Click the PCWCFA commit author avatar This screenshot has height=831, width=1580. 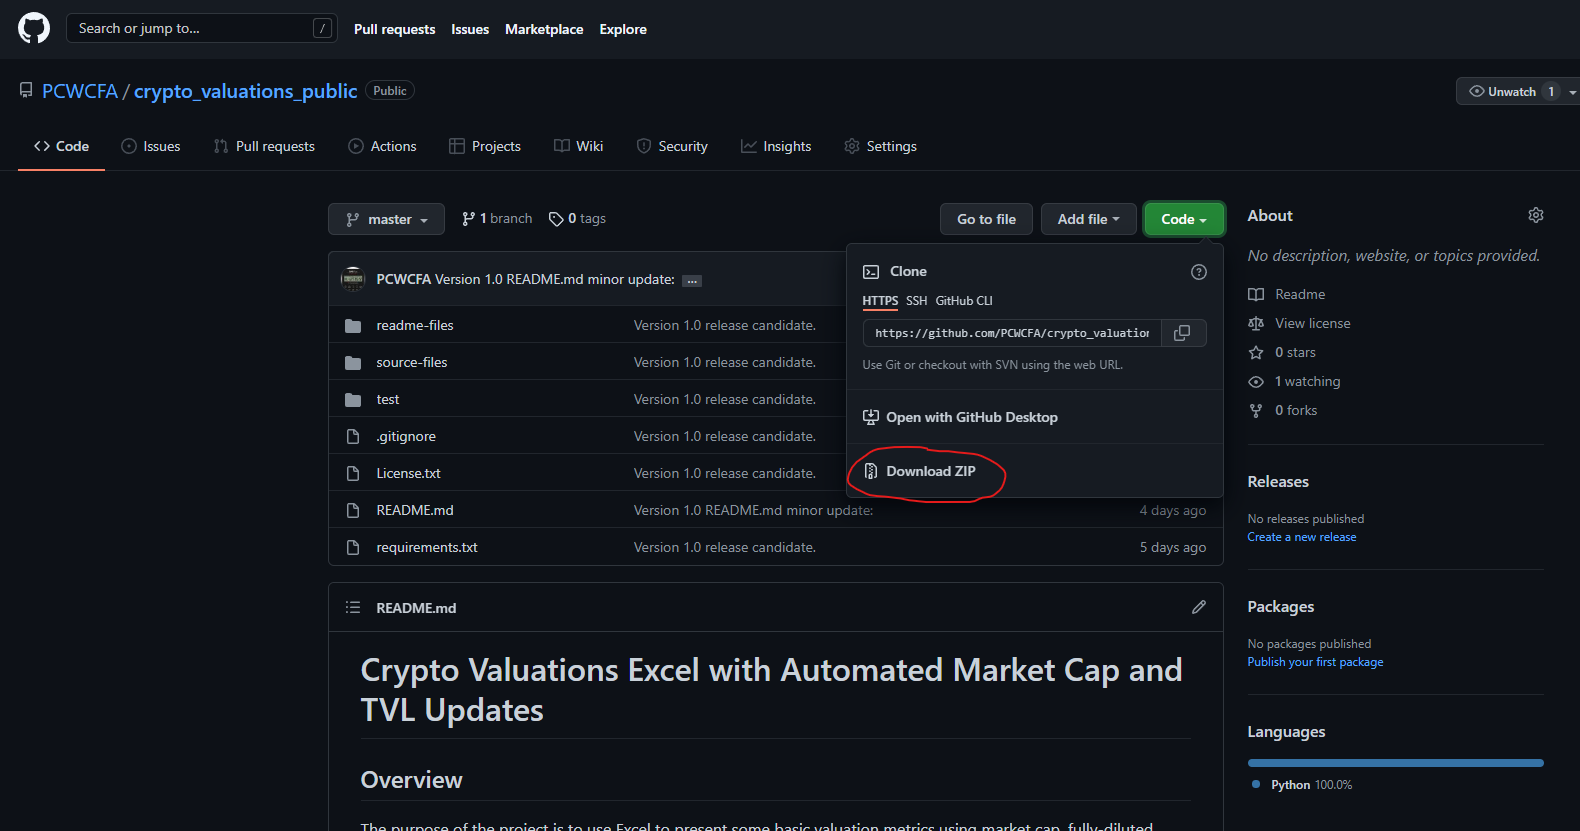(353, 279)
